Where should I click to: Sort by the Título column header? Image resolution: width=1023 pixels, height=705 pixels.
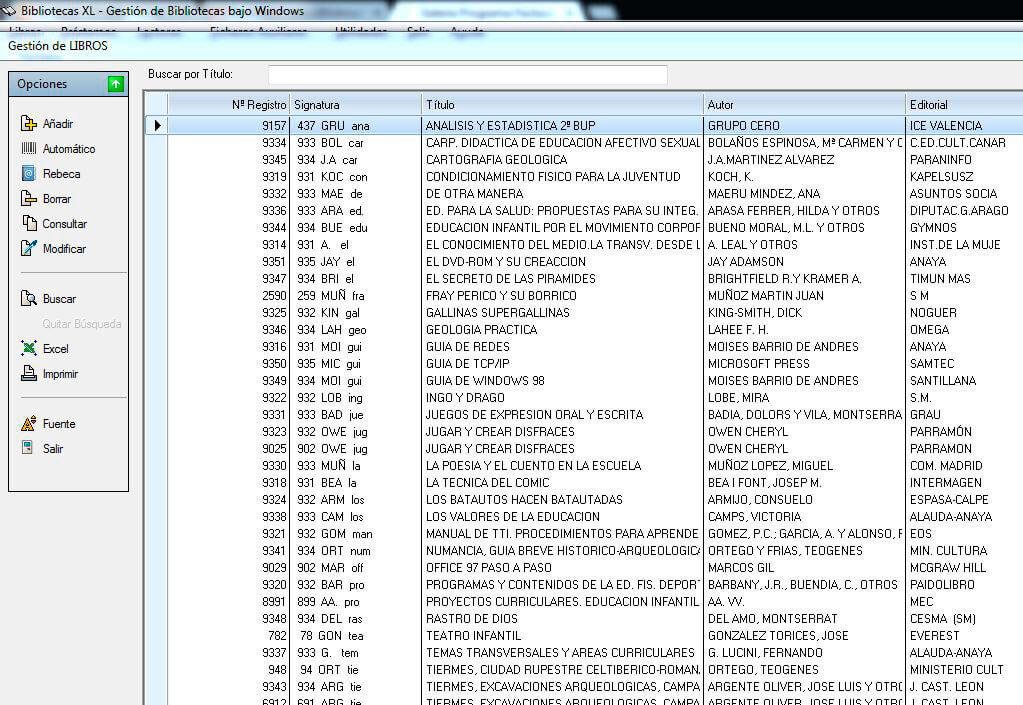click(x=562, y=104)
